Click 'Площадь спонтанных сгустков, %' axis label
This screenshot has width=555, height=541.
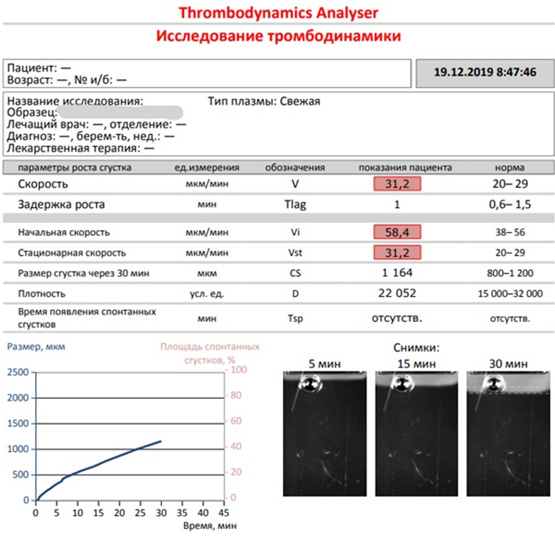click(210, 353)
